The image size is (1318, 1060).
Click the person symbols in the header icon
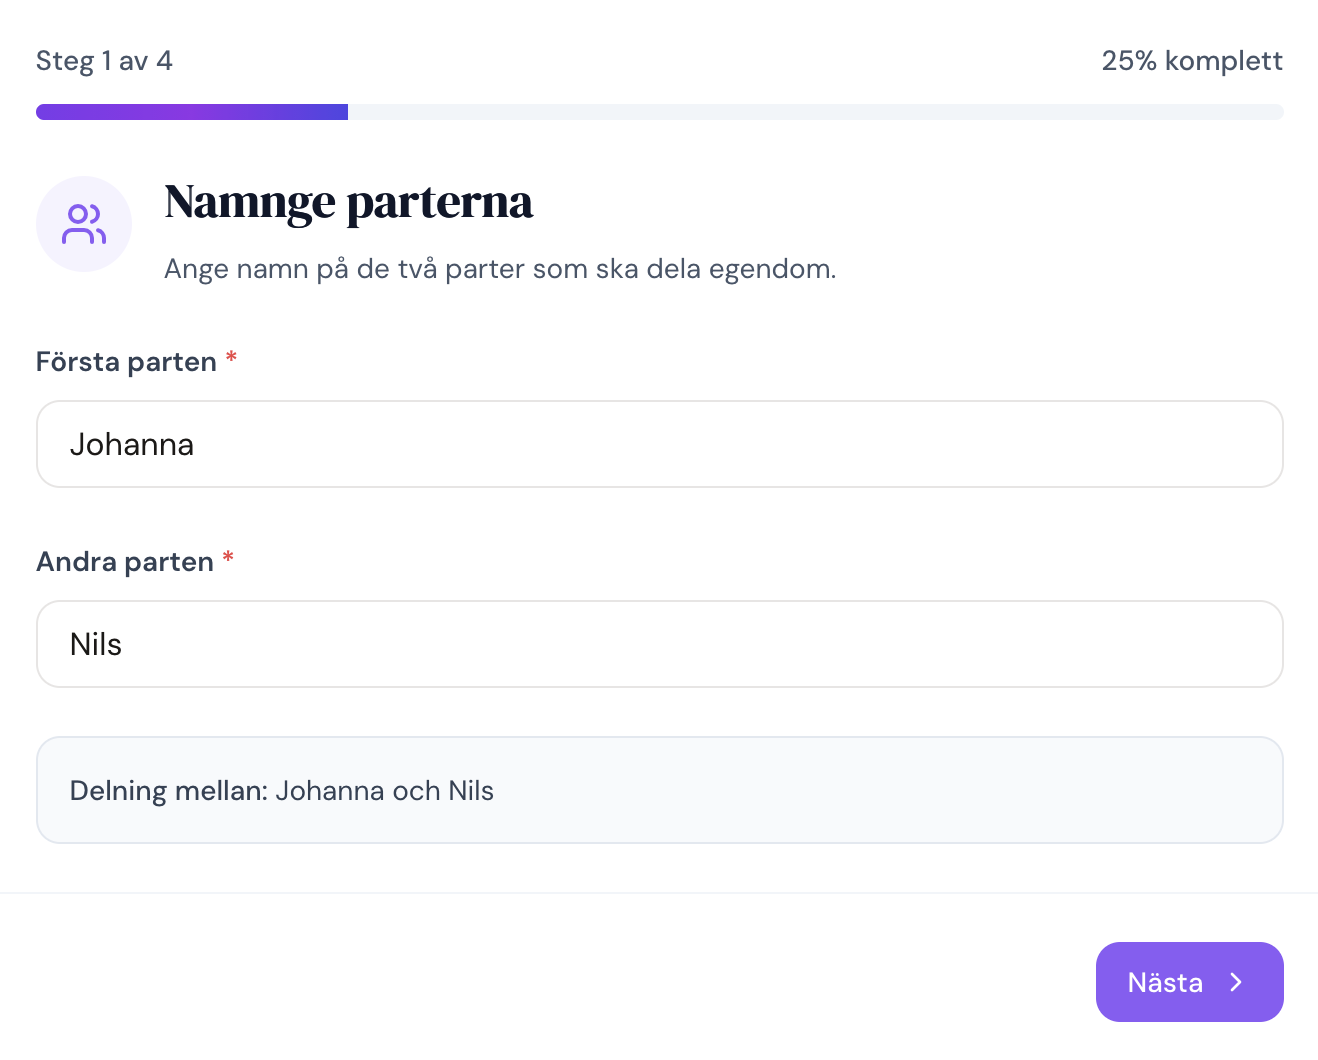84,222
